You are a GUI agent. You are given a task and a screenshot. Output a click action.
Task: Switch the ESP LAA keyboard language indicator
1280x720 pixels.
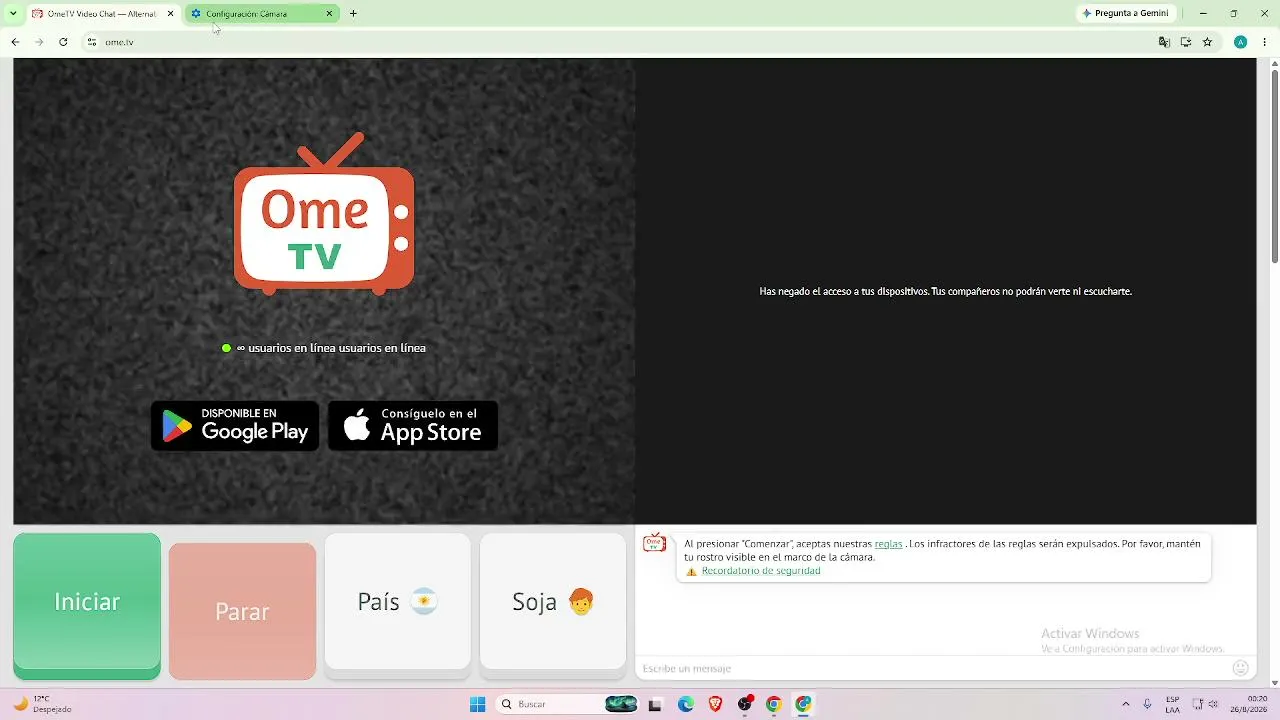1173,704
